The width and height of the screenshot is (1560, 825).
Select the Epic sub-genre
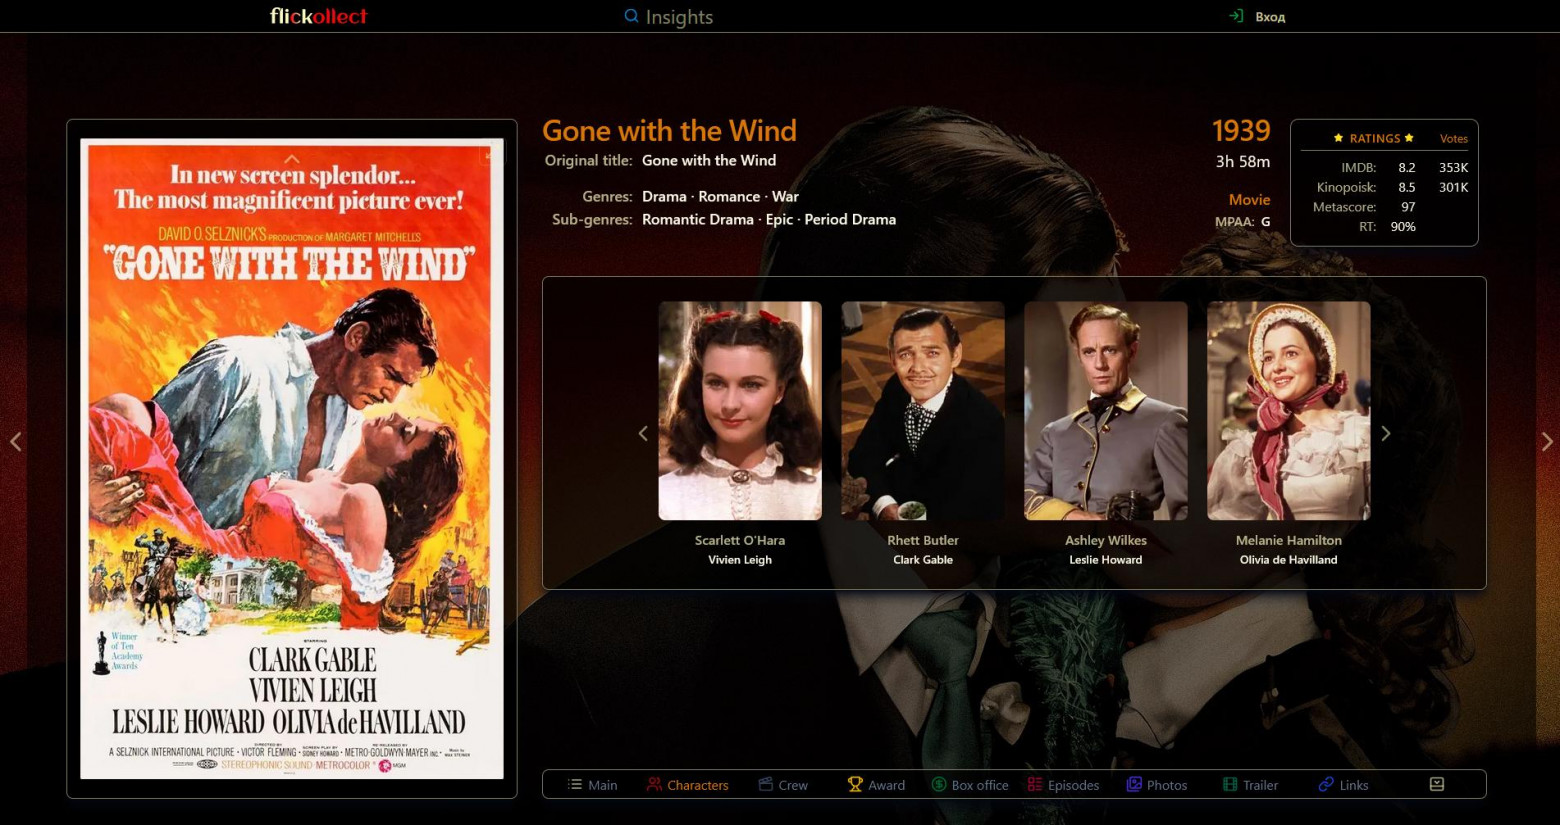[x=779, y=220]
